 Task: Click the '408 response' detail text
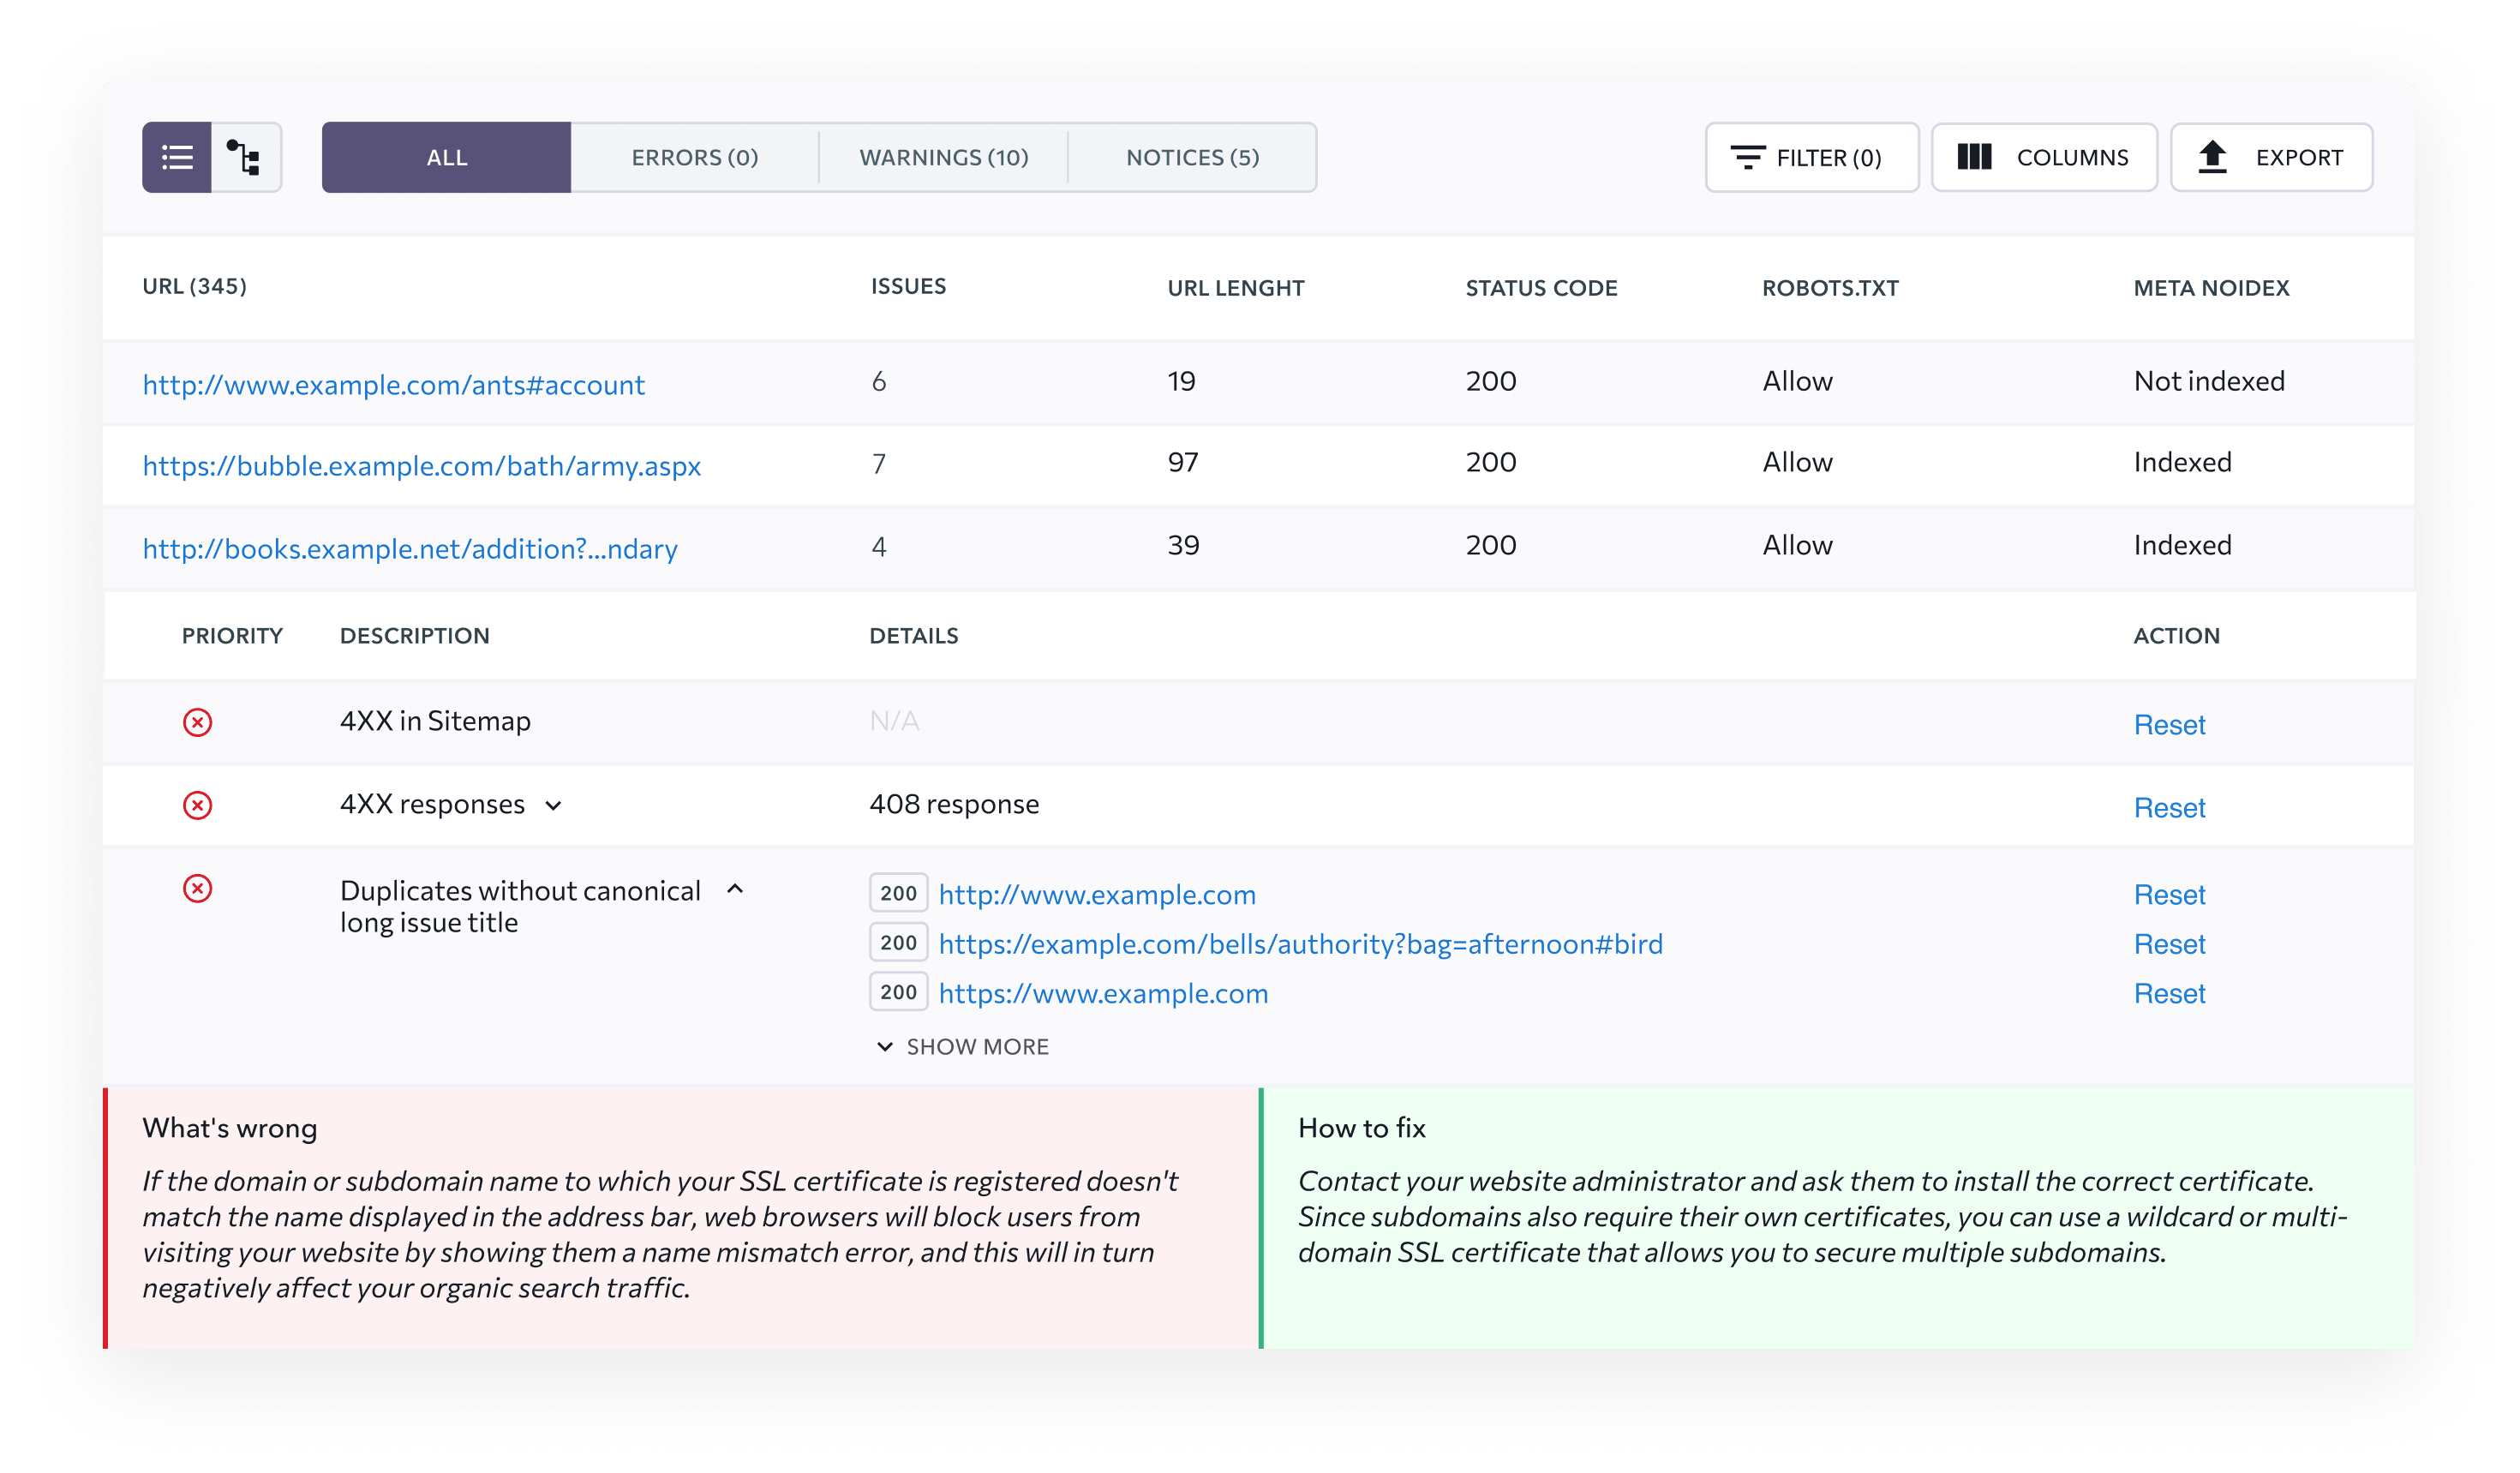(x=954, y=804)
